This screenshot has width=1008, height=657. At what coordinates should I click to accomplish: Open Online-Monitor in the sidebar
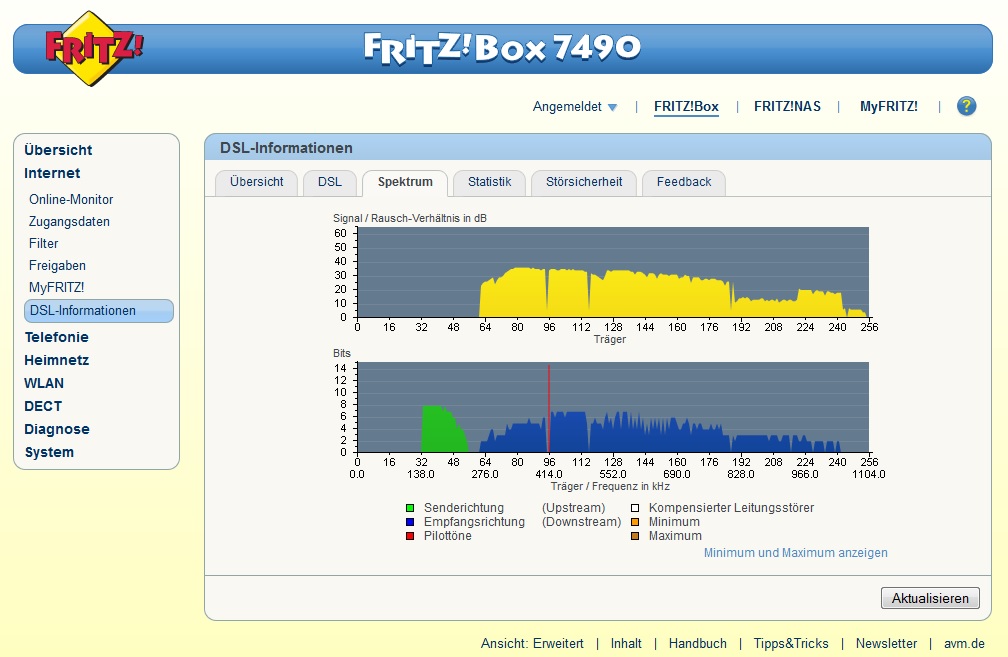[x=71, y=199]
